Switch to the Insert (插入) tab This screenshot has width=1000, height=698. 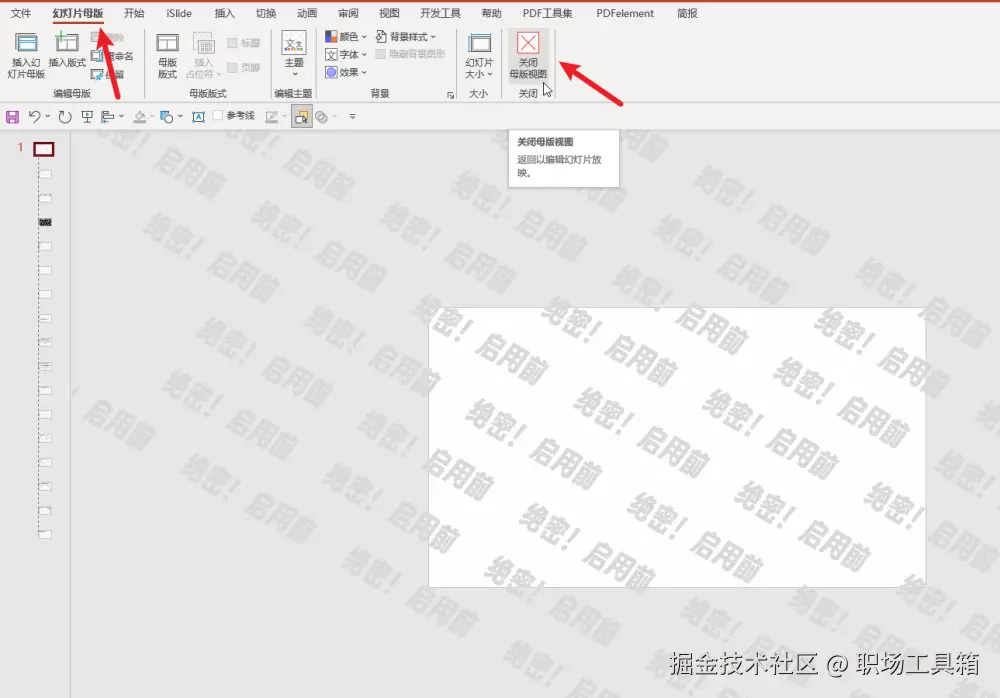[224, 13]
